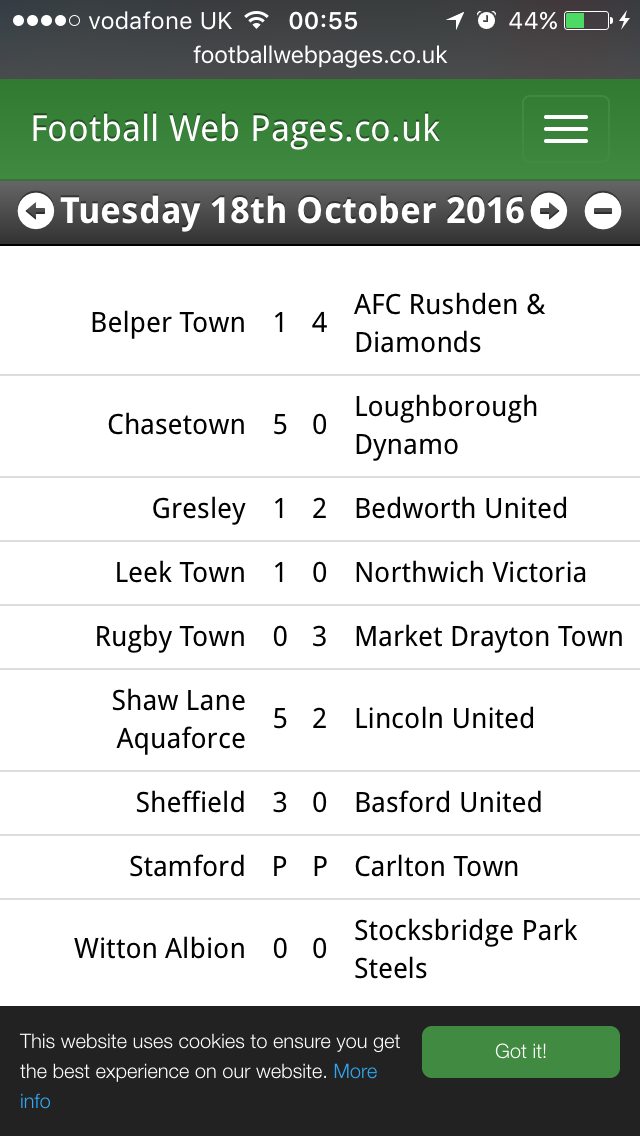The width and height of the screenshot is (640, 1136).
Task: Open the hamburger navigation menu
Action: pos(565,129)
